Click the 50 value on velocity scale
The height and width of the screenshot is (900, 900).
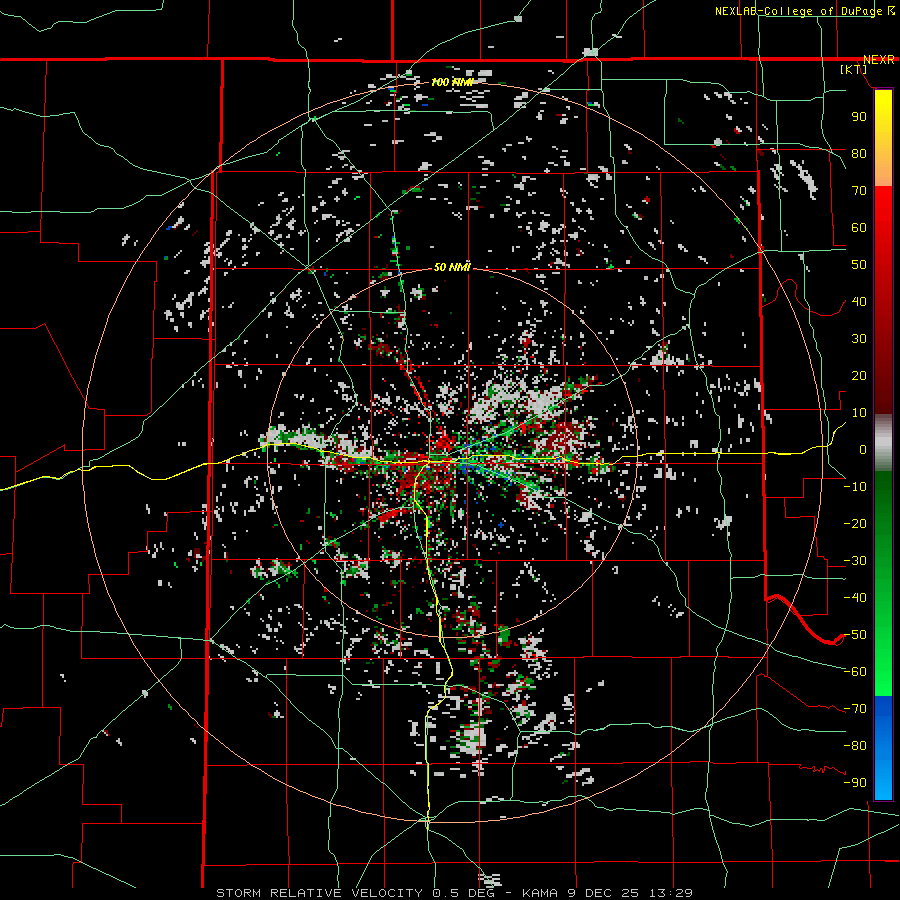859,265
